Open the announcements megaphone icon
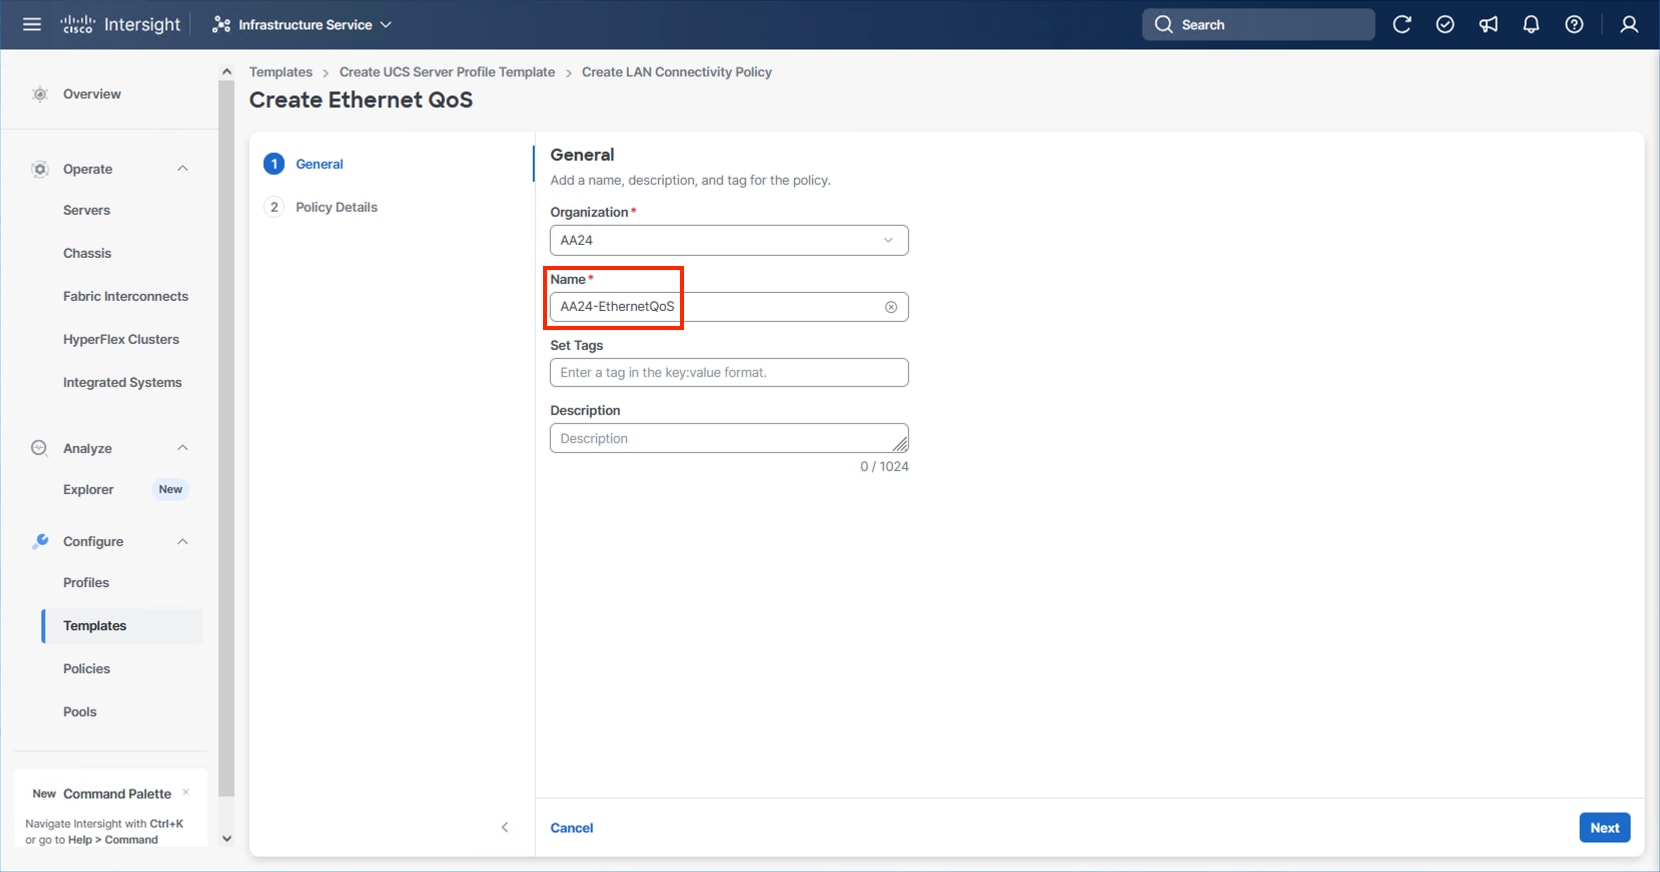Screen dimensions: 1660x872 point(1488,25)
